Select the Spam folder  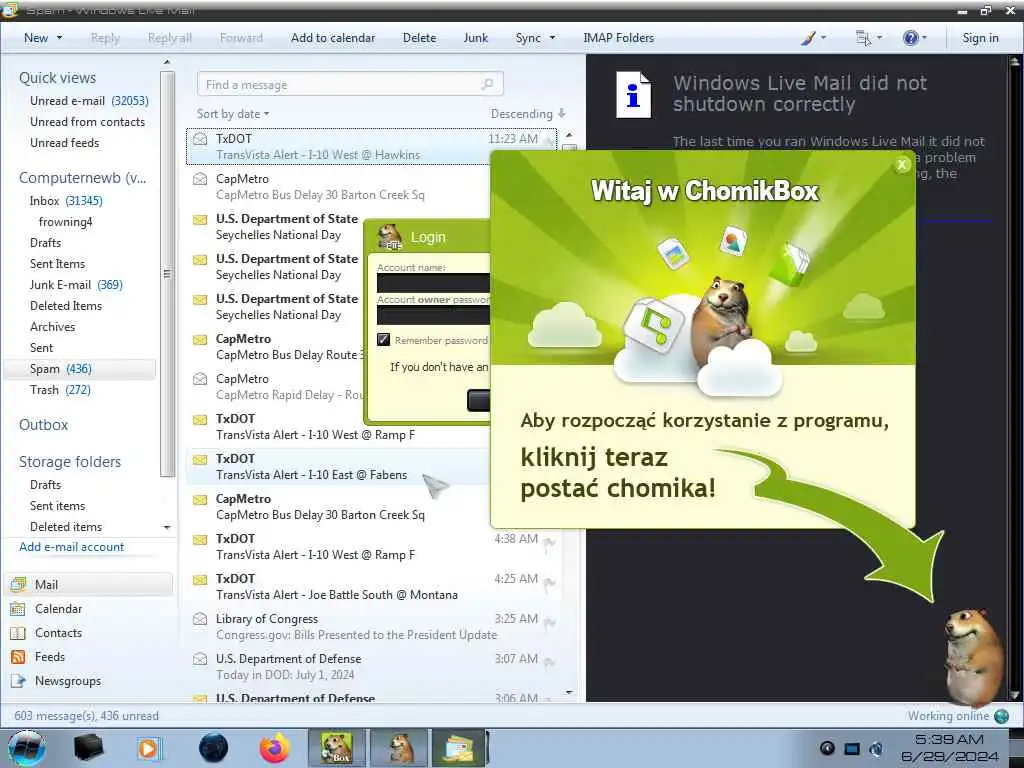tap(80, 369)
